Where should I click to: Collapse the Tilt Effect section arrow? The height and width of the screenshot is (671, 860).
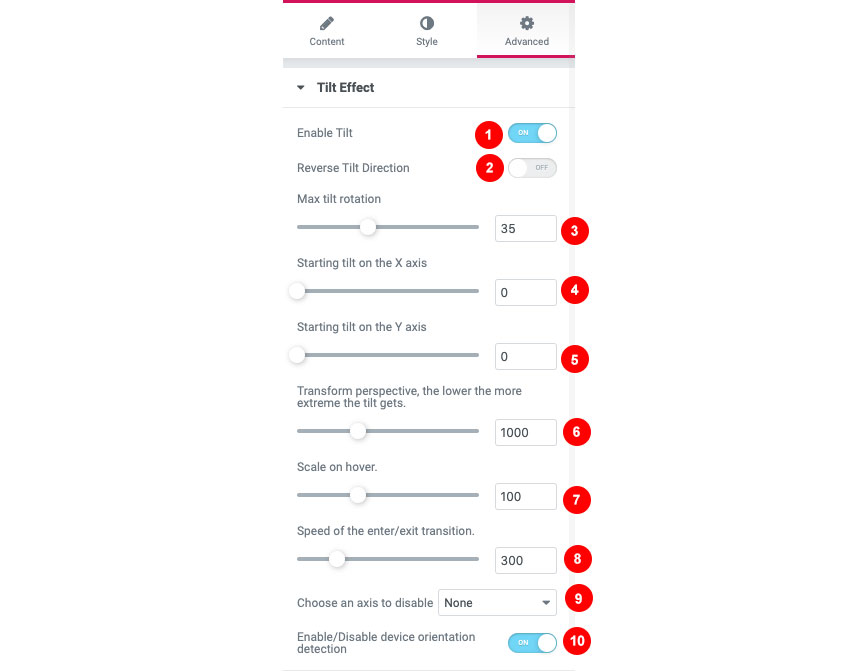[x=301, y=88]
